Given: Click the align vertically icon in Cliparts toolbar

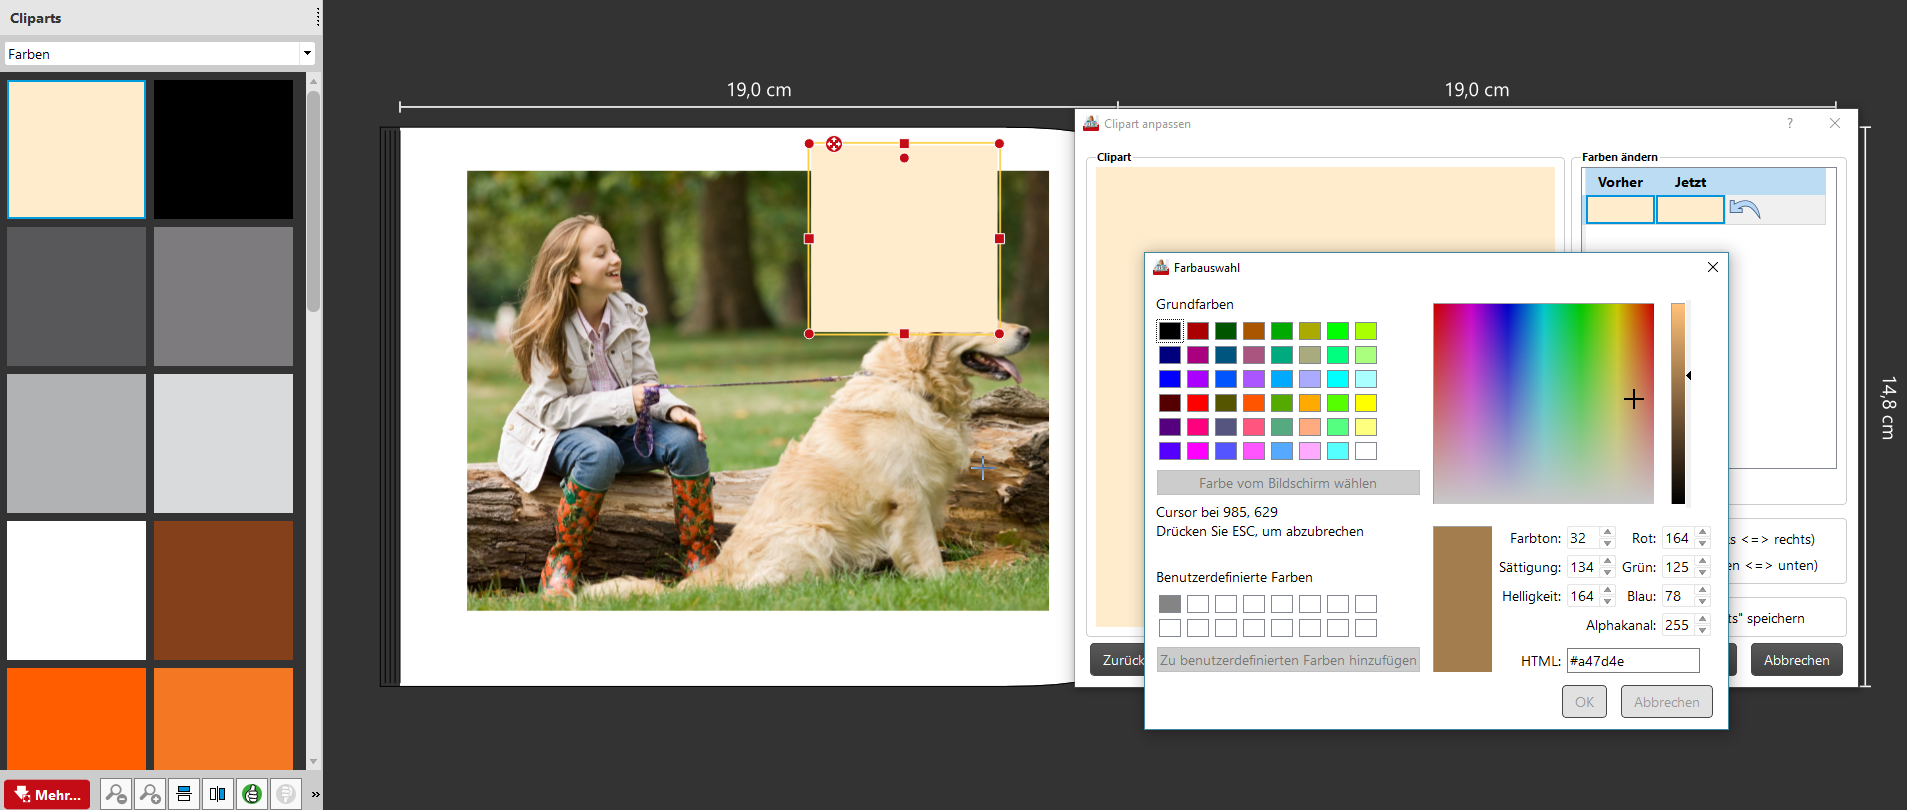Looking at the screenshot, I should [184, 794].
